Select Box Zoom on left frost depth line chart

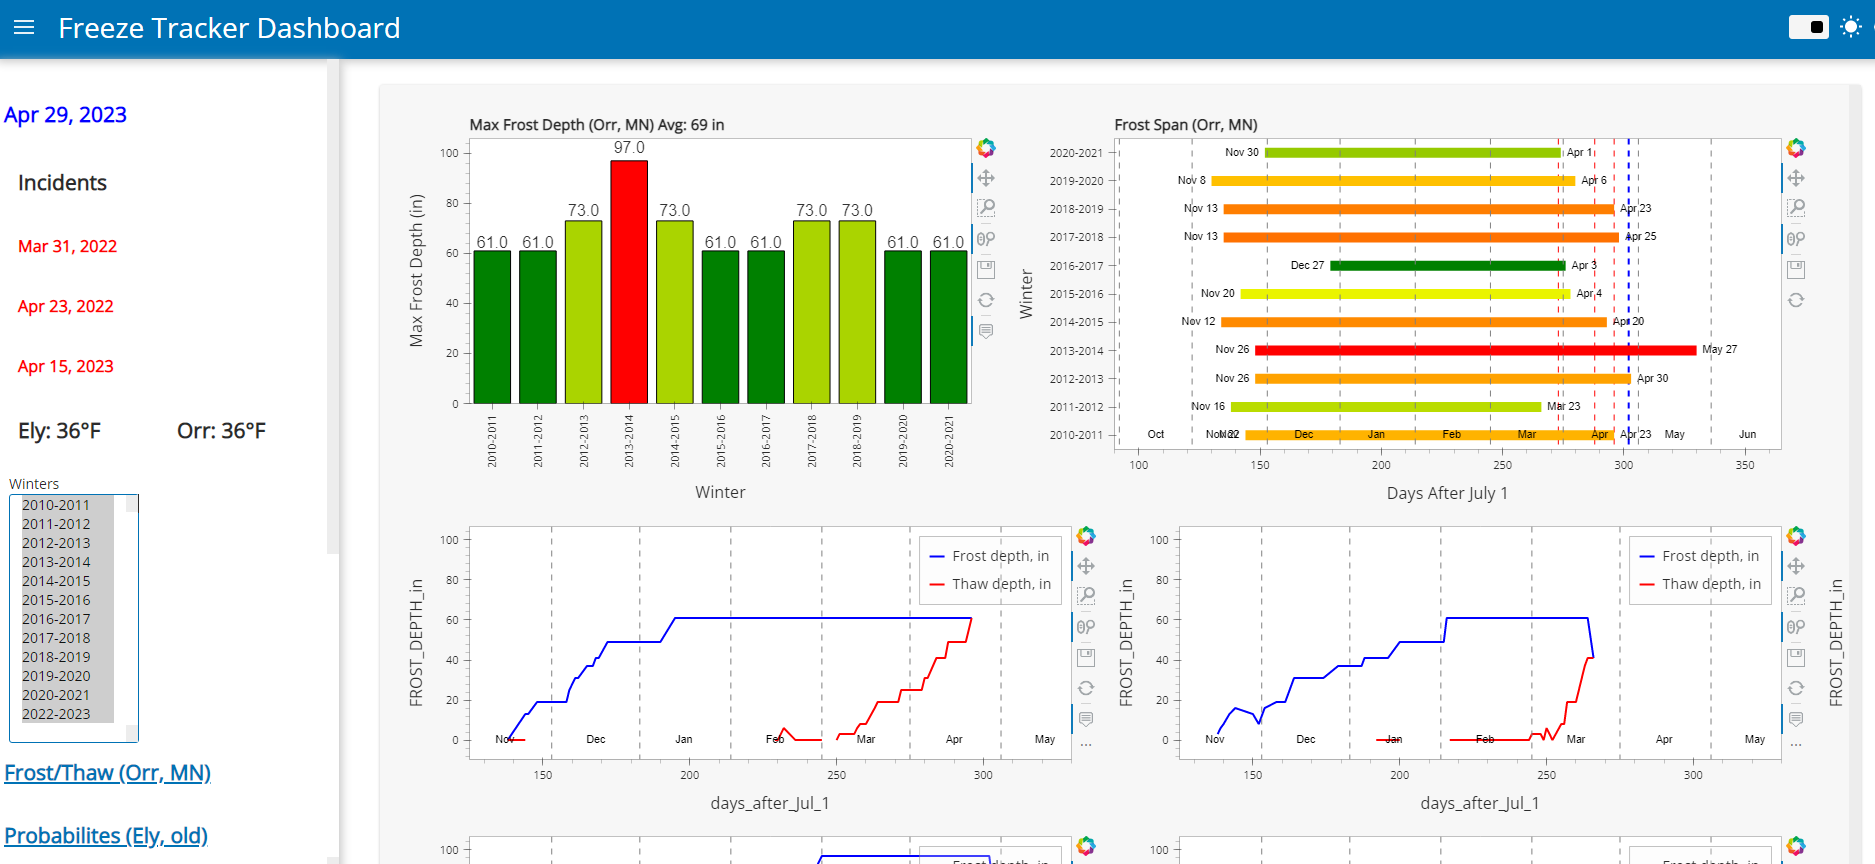(1086, 596)
